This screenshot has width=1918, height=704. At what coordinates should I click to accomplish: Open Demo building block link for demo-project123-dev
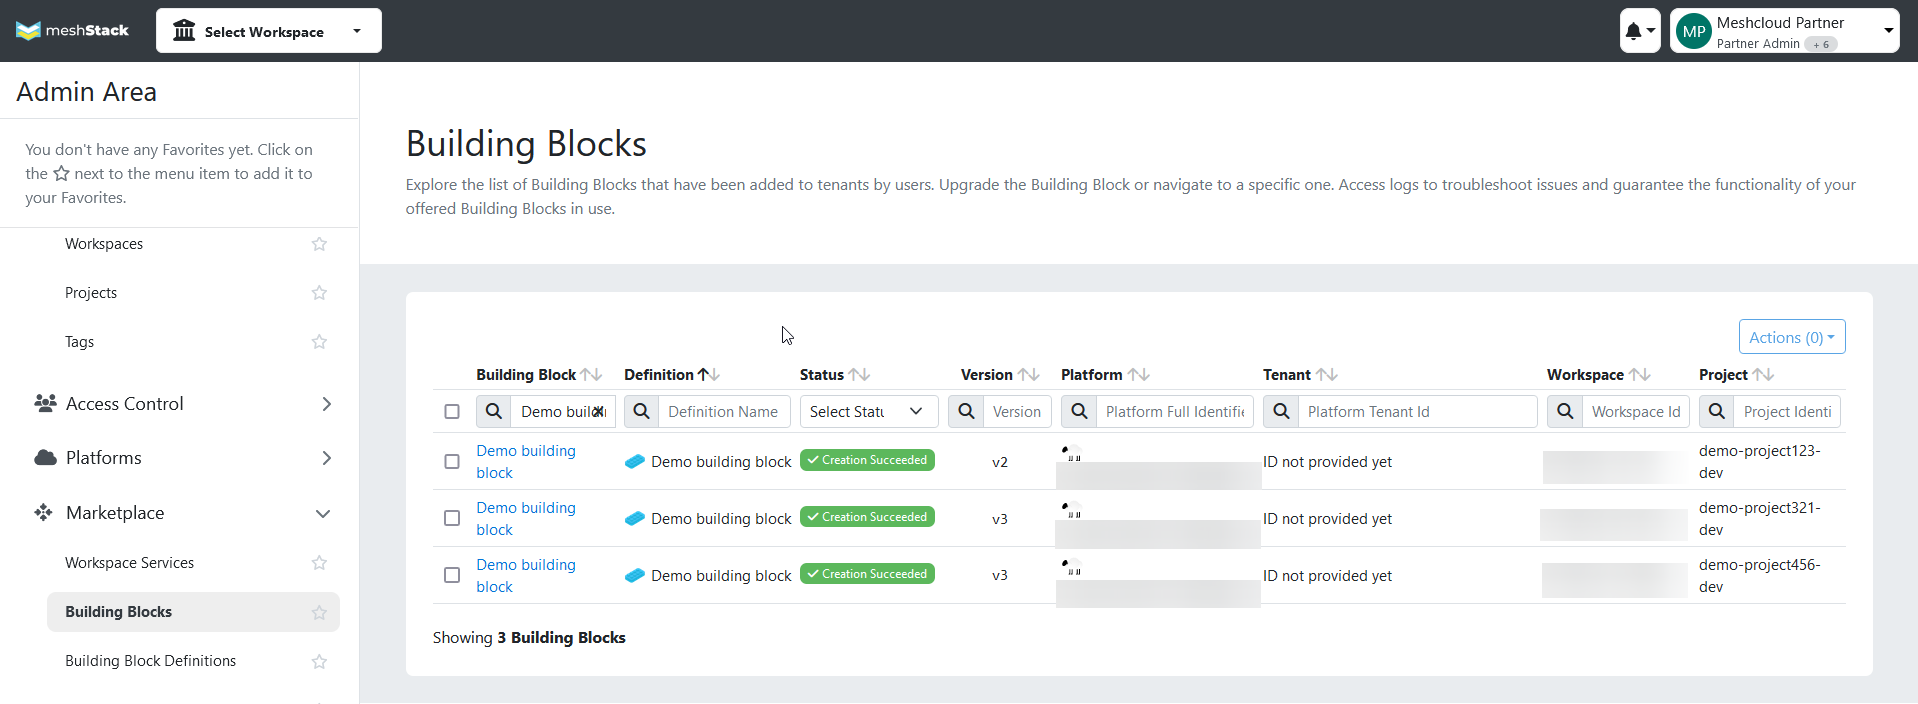tap(526, 461)
